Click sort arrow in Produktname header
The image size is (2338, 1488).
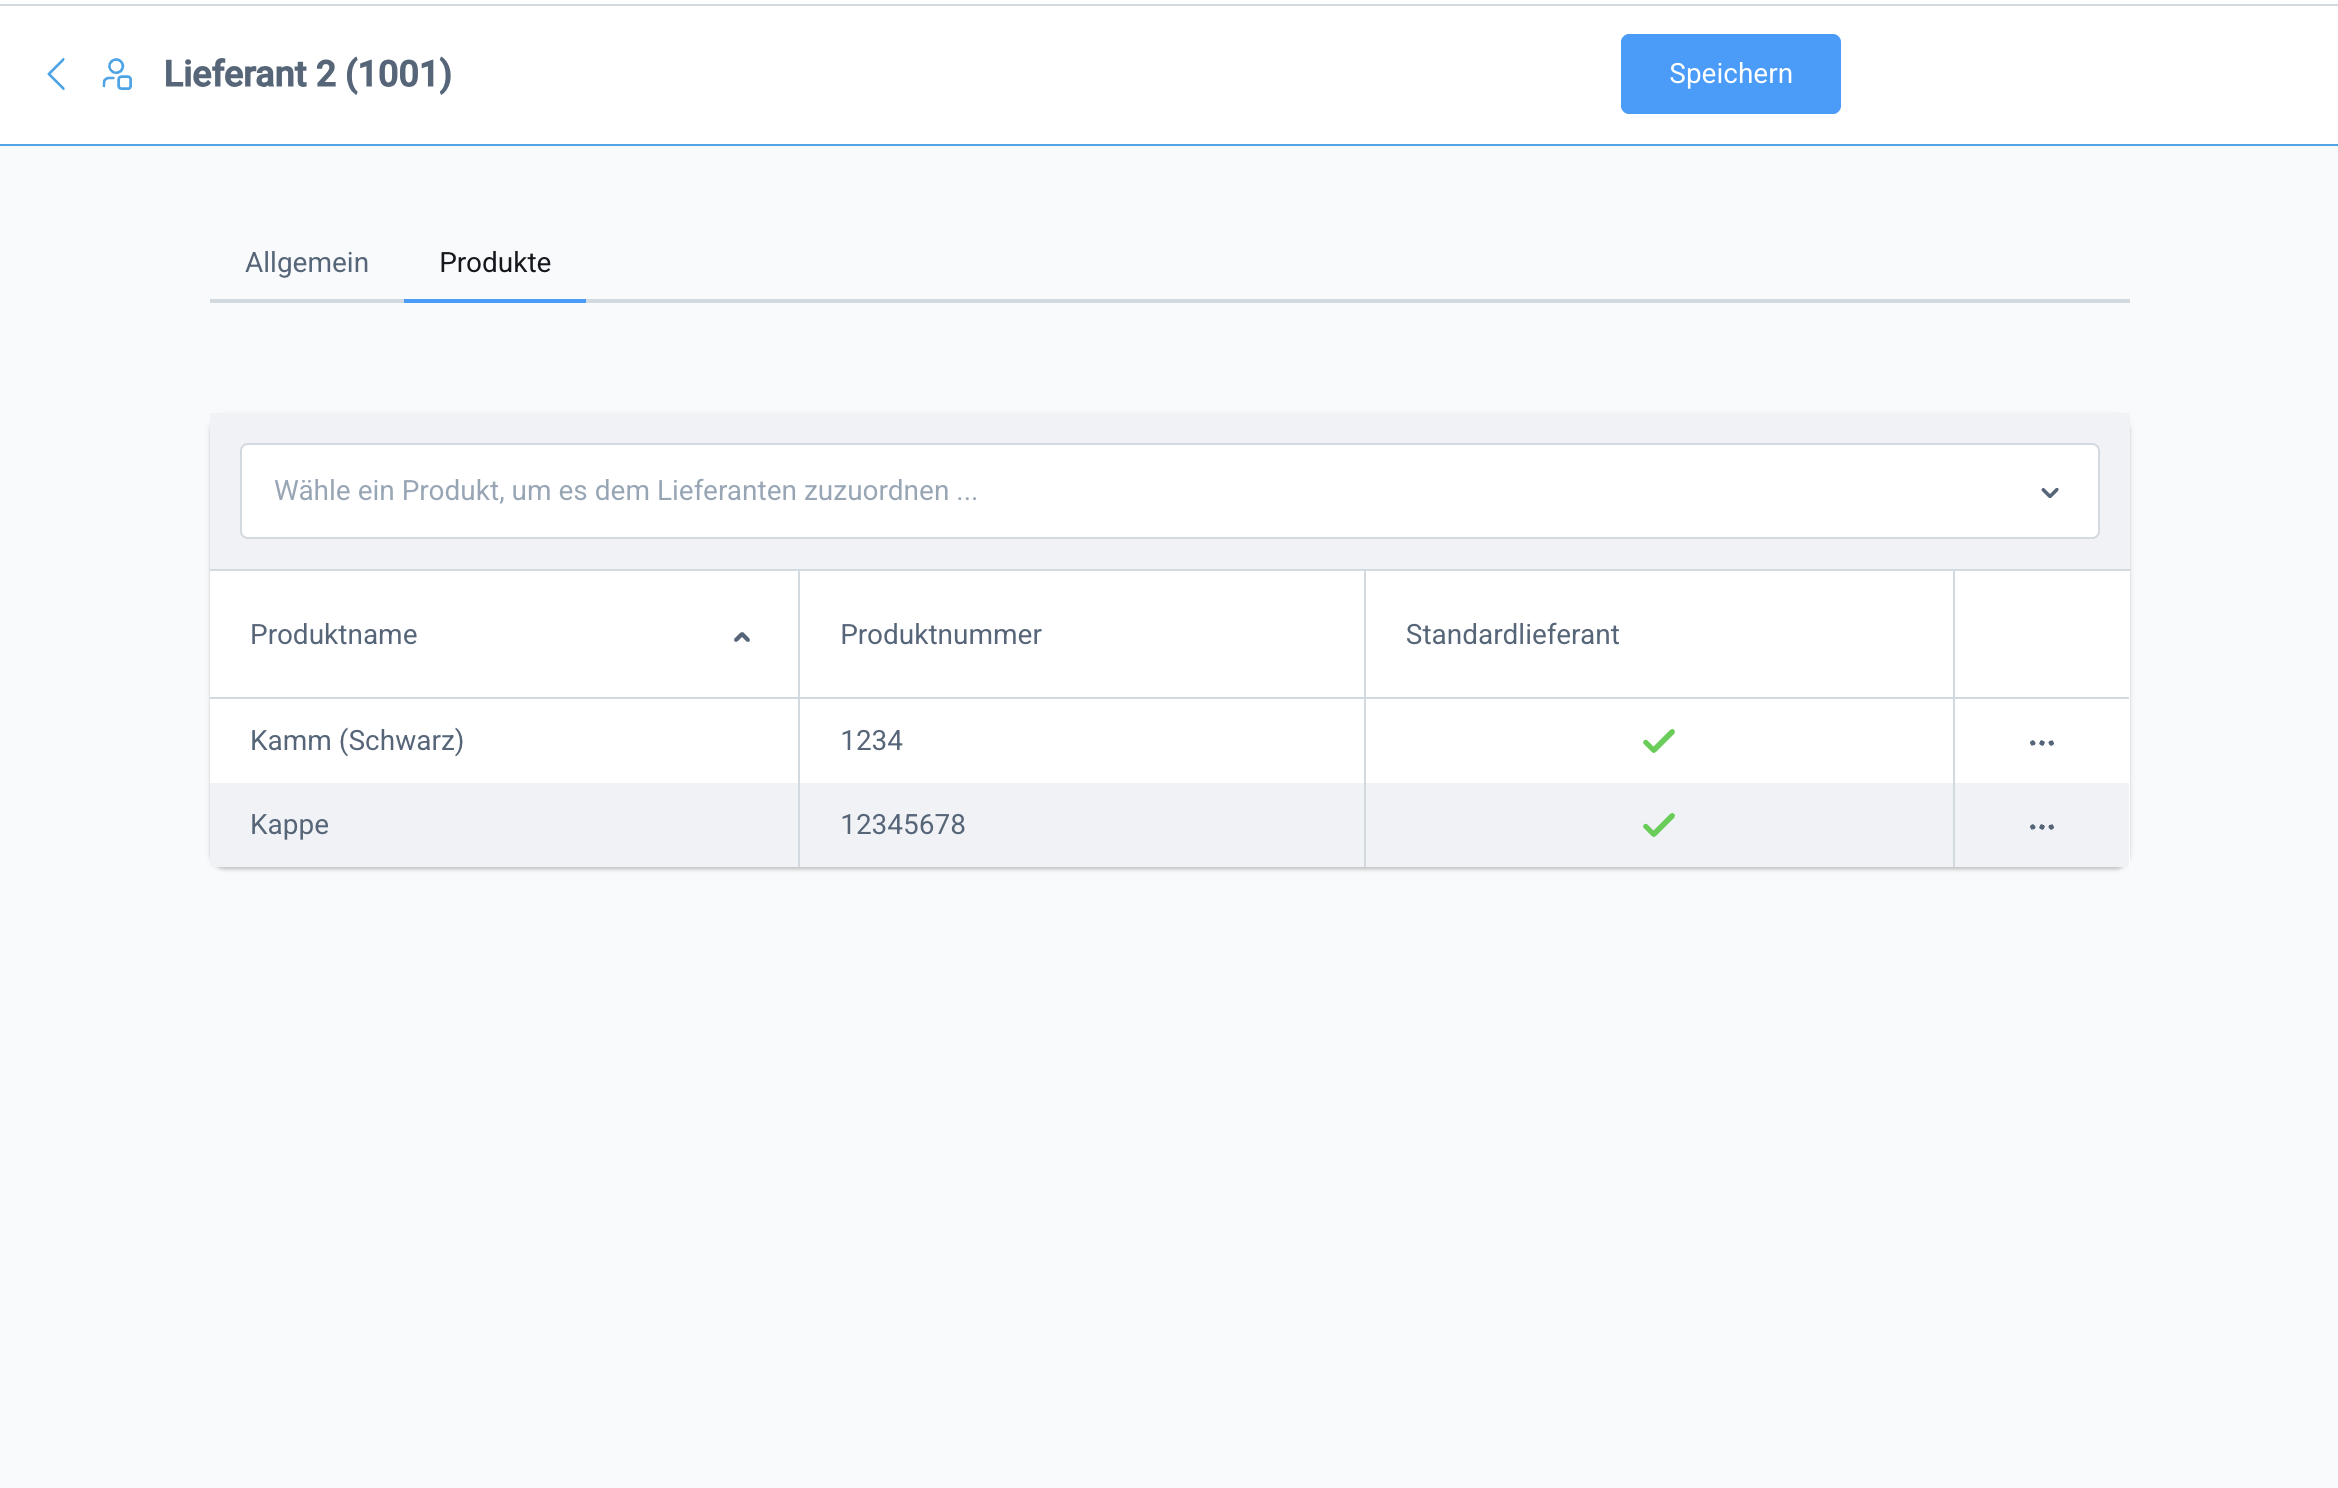coord(741,636)
